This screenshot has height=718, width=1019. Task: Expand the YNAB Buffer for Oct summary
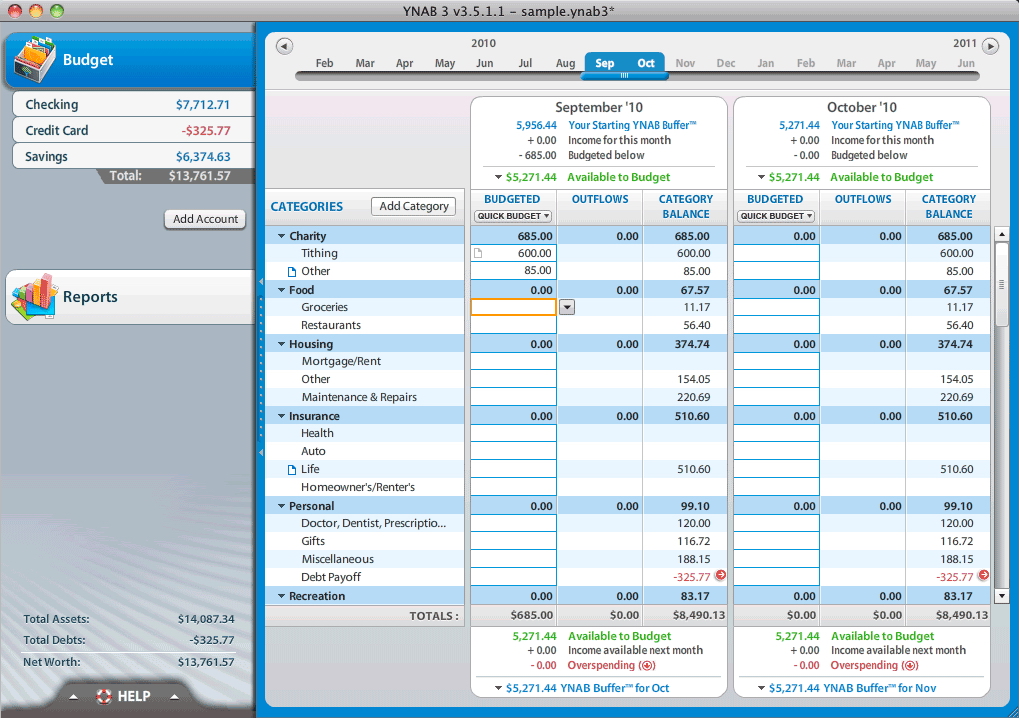pyautogui.click(x=498, y=688)
